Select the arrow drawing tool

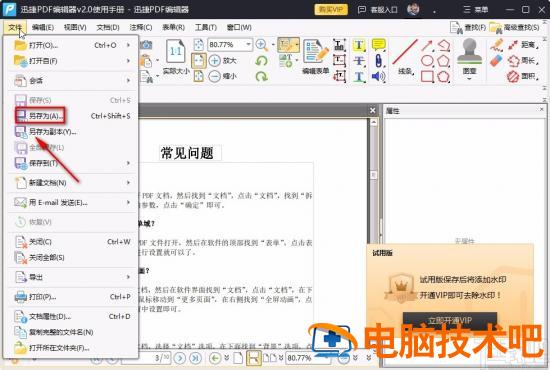click(x=427, y=45)
